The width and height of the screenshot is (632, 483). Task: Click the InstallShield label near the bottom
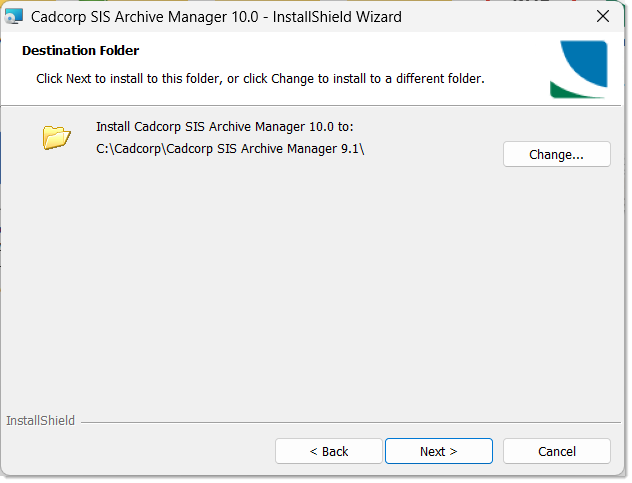[41, 421]
